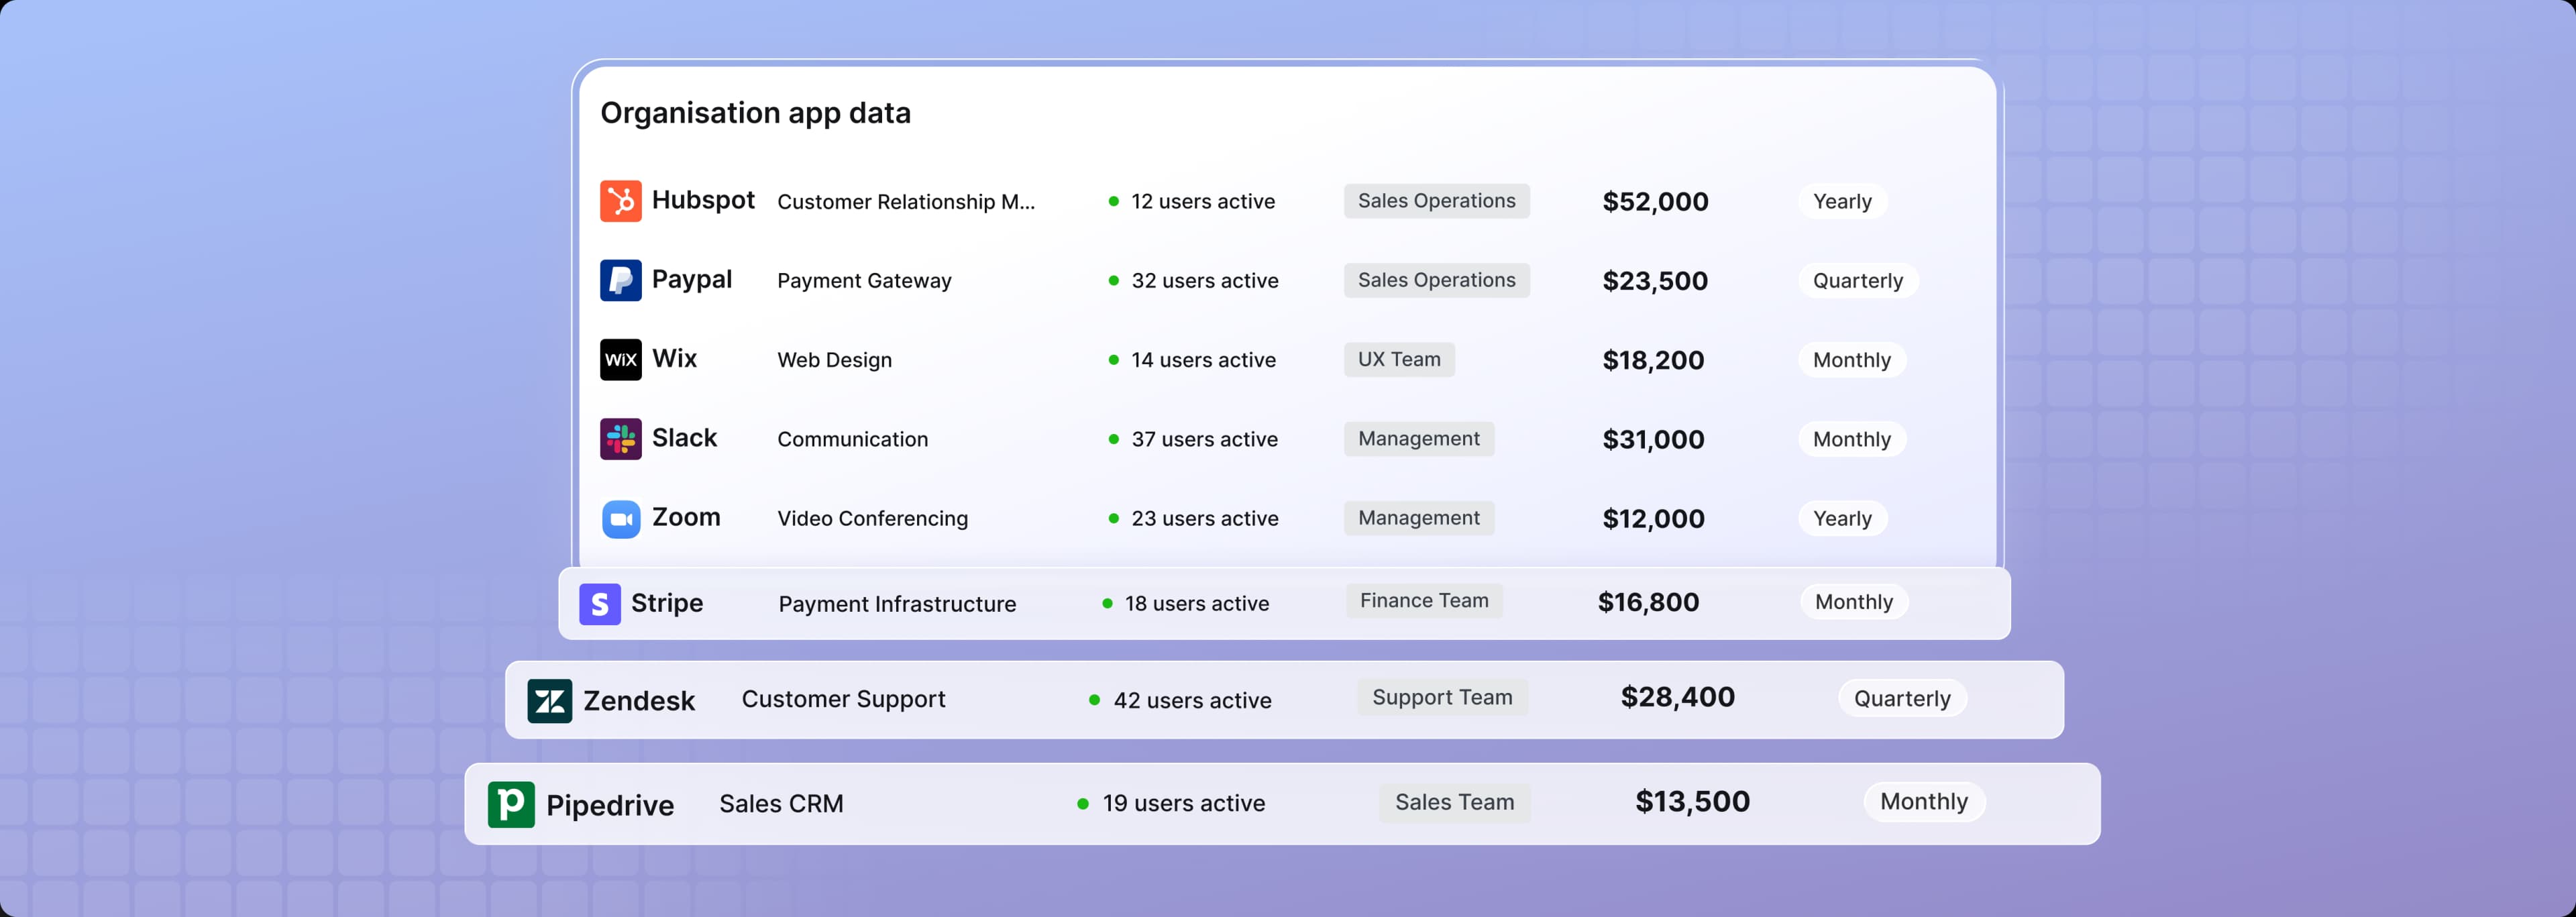The width and height of the screenshot is (2576, 917).
Task: Click the $13,500 amount
Action: point(1692,801)
